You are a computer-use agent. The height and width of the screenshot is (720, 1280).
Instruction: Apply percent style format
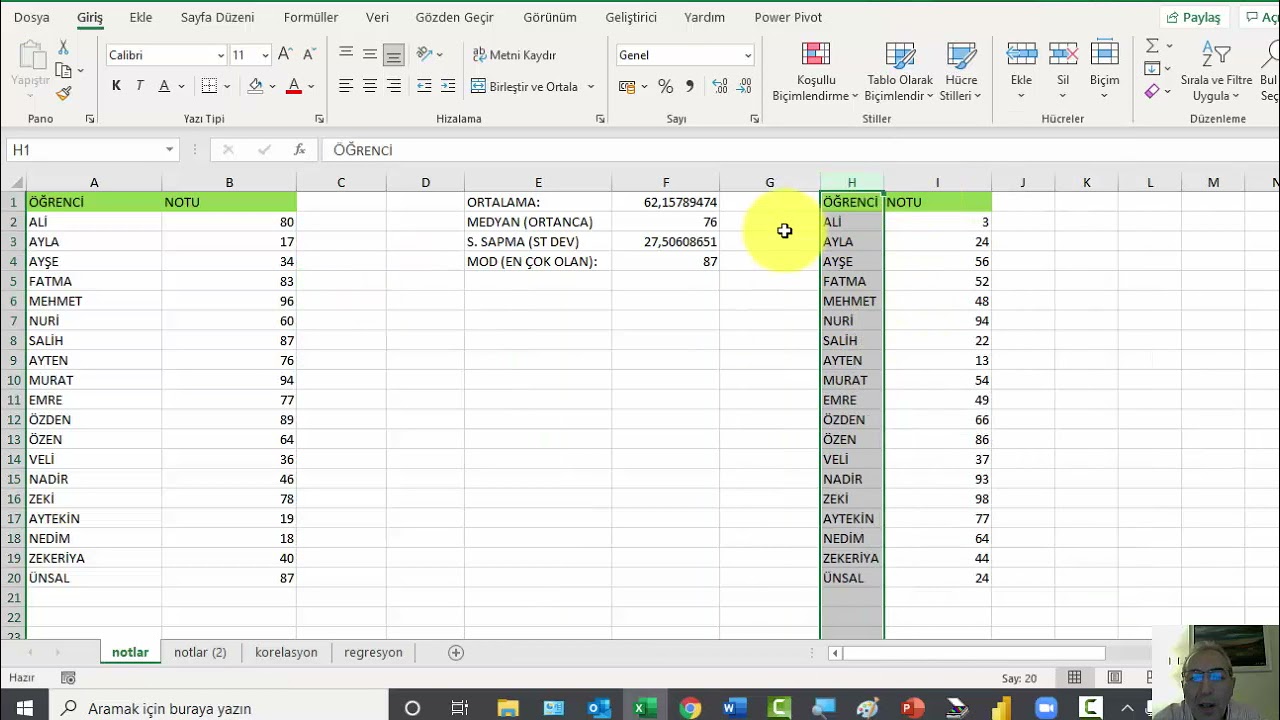pos(665,87)
